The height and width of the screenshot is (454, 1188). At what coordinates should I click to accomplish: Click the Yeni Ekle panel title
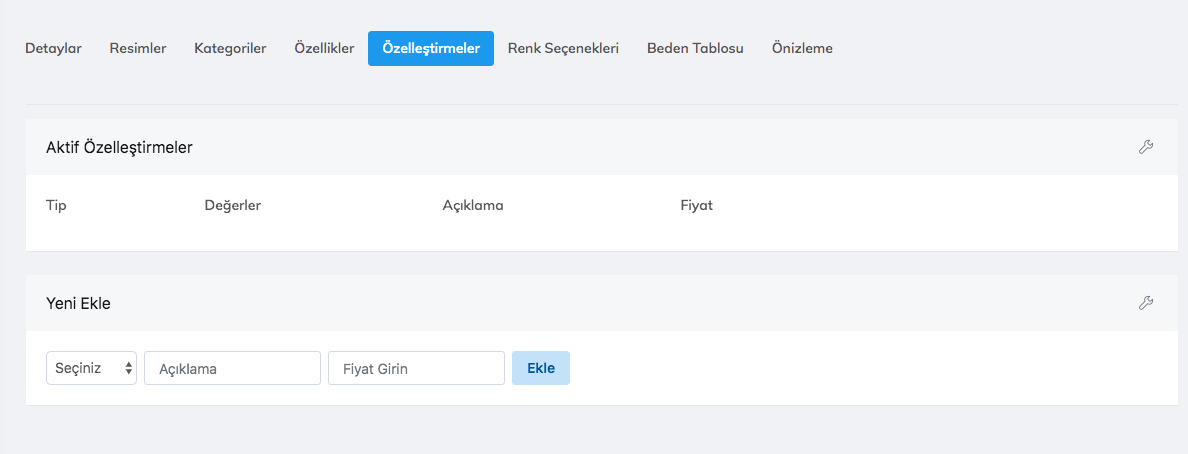(78, 303)
